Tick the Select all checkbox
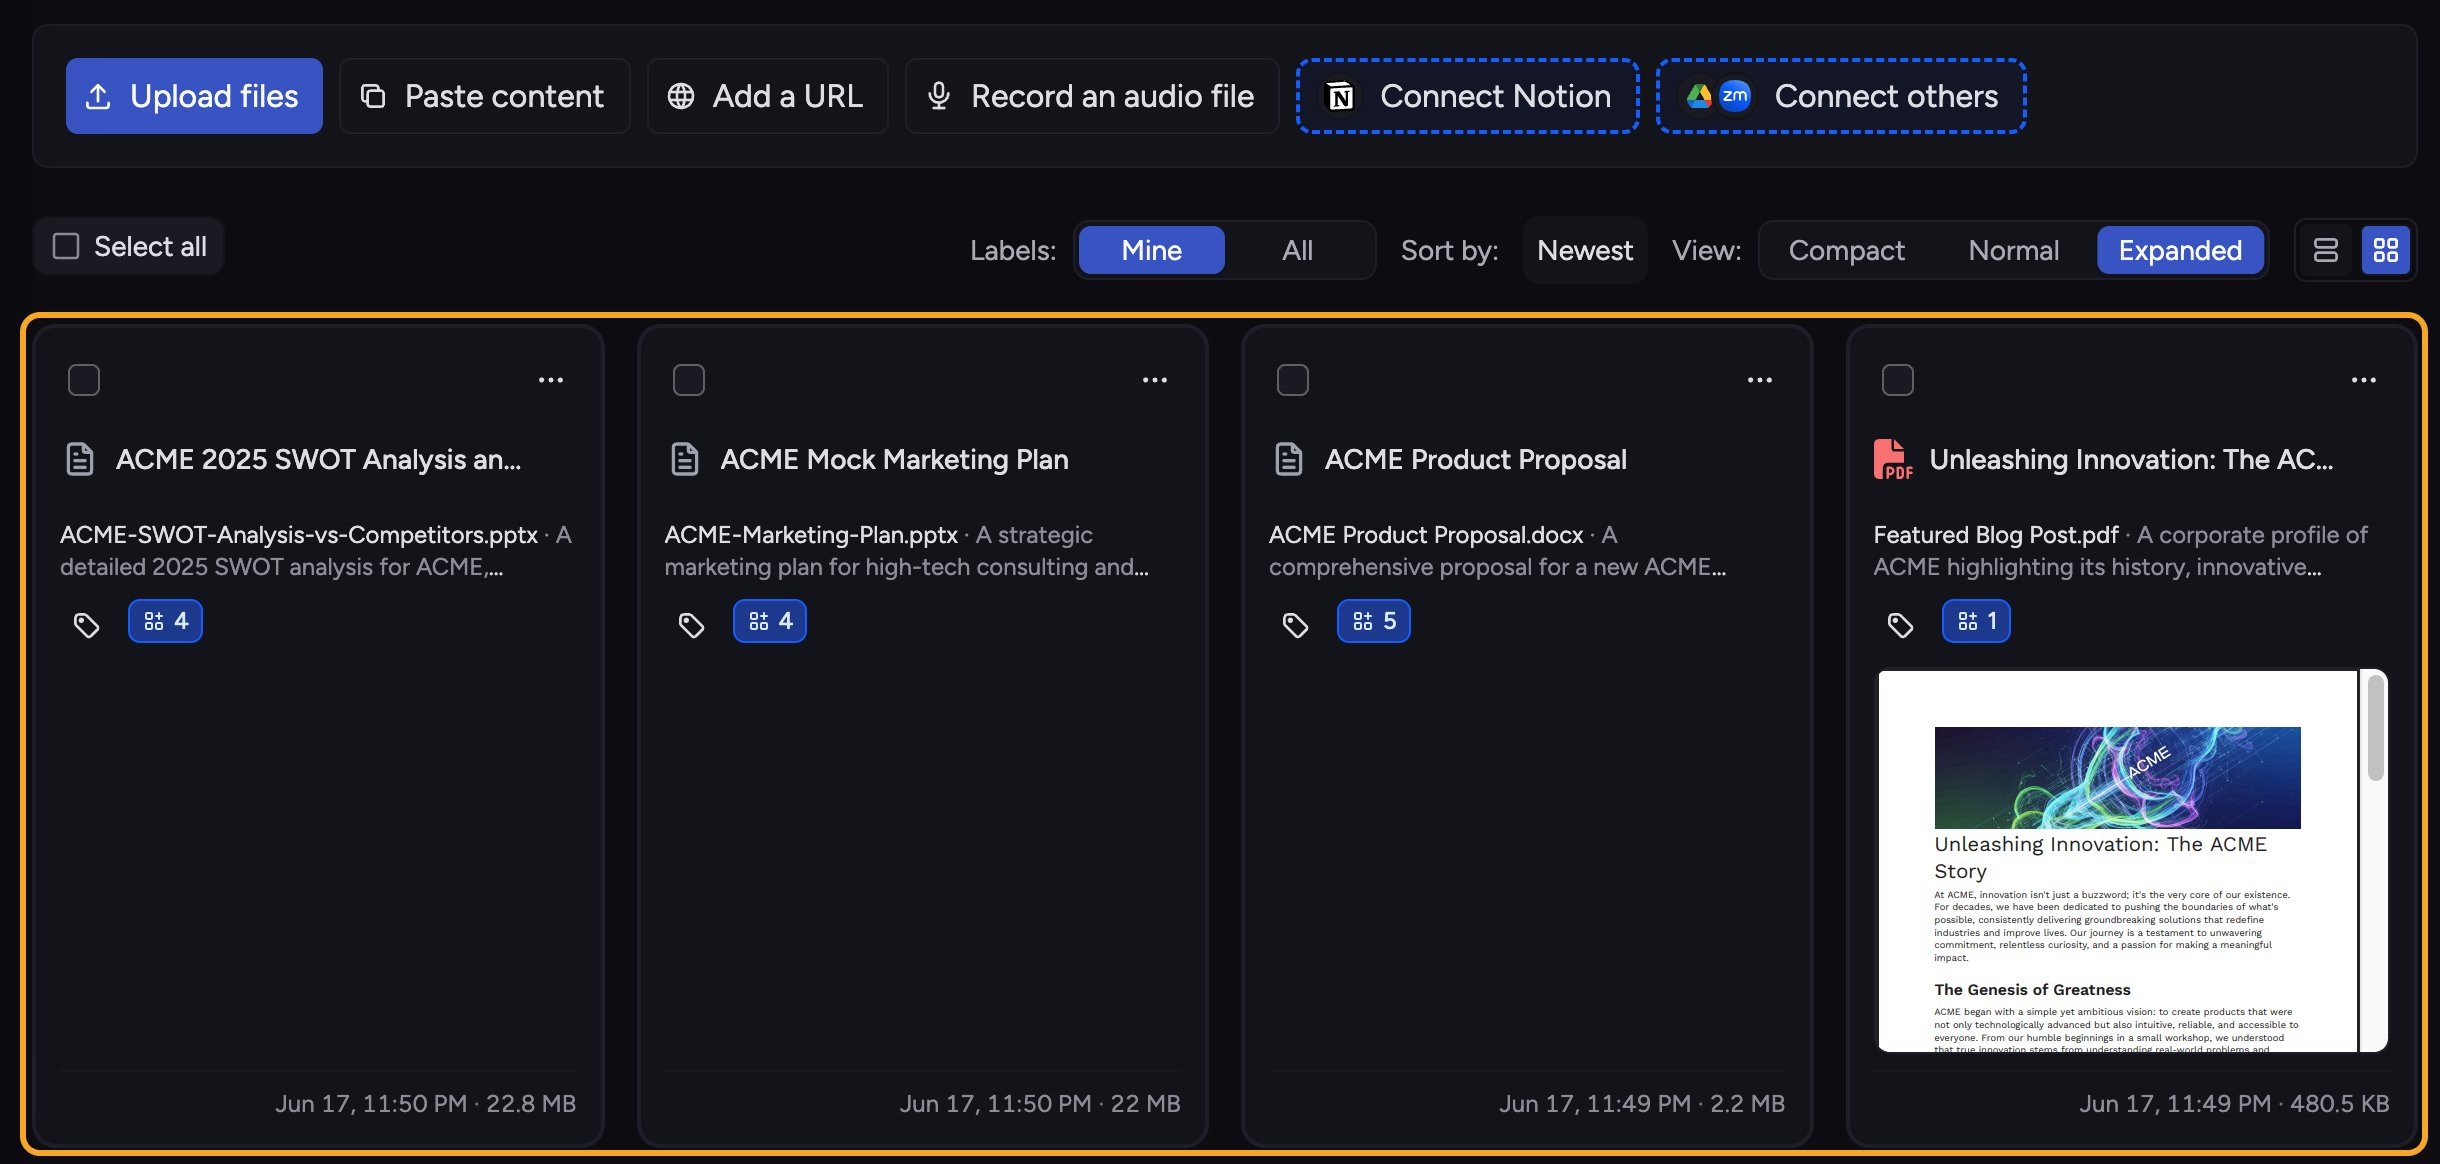Screen dimensions: 2440x1164 pos(66,246)
